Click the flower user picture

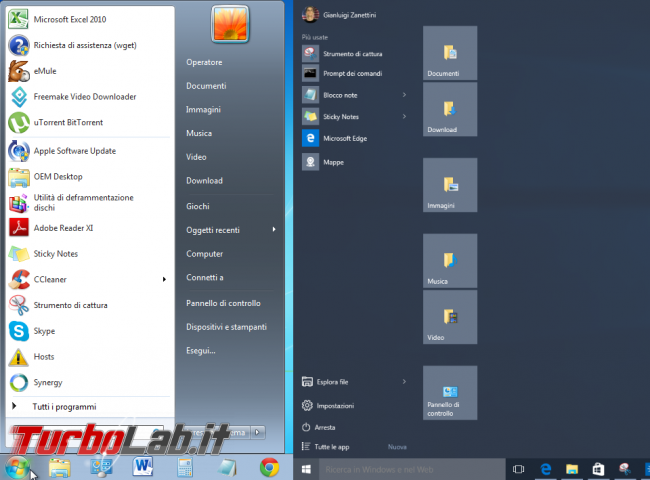coord(230,24)
